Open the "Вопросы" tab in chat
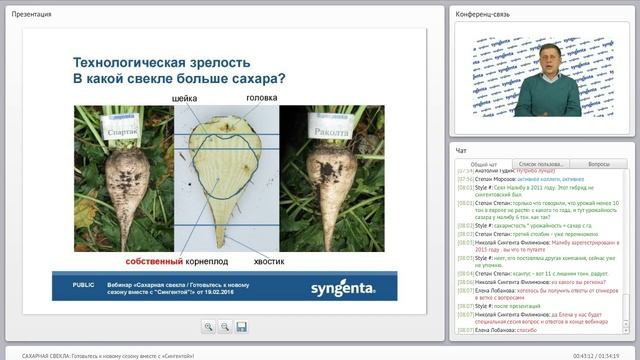 [x=599, y=164]
